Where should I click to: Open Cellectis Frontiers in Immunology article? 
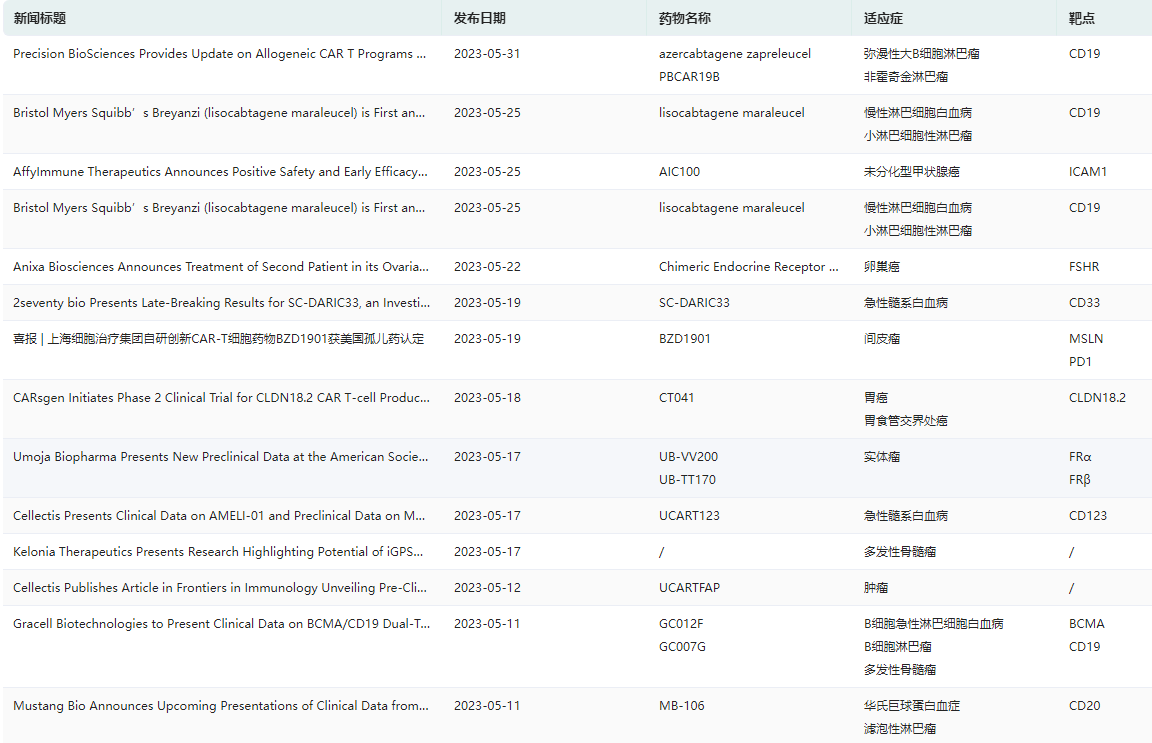click(x=220, y=588)
